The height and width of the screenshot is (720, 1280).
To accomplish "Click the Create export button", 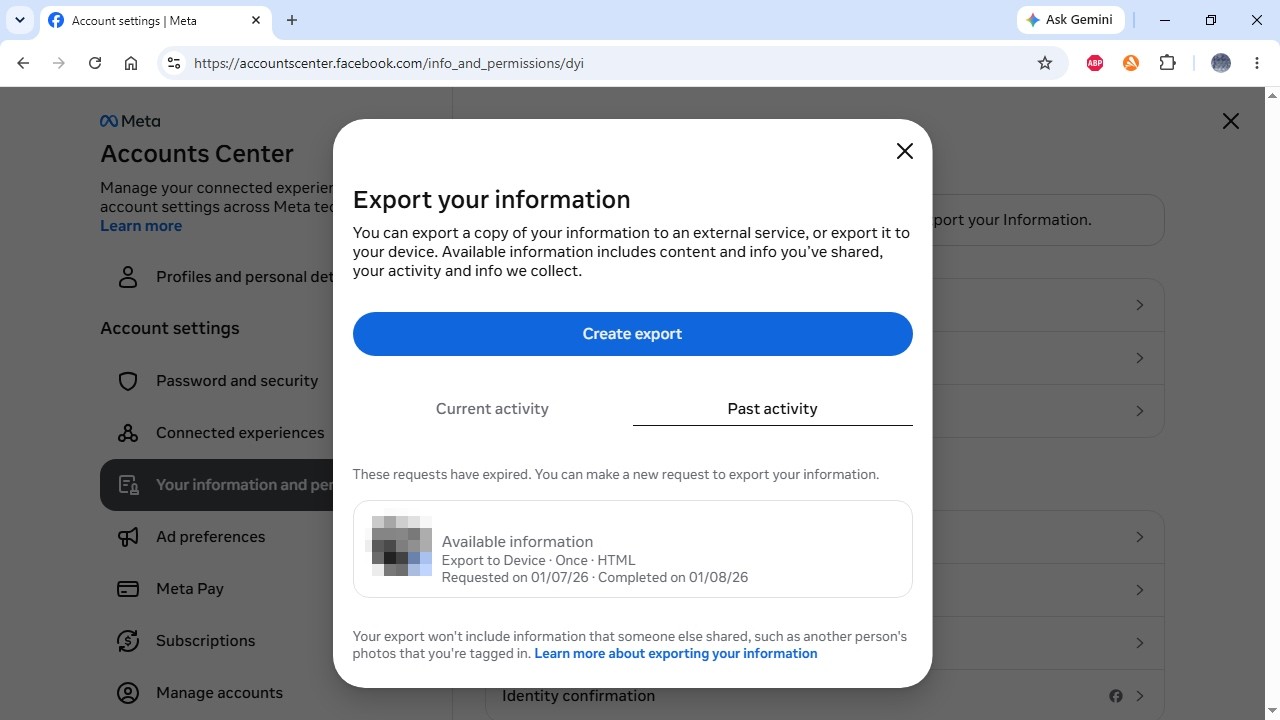I will [x=633, y=334].
